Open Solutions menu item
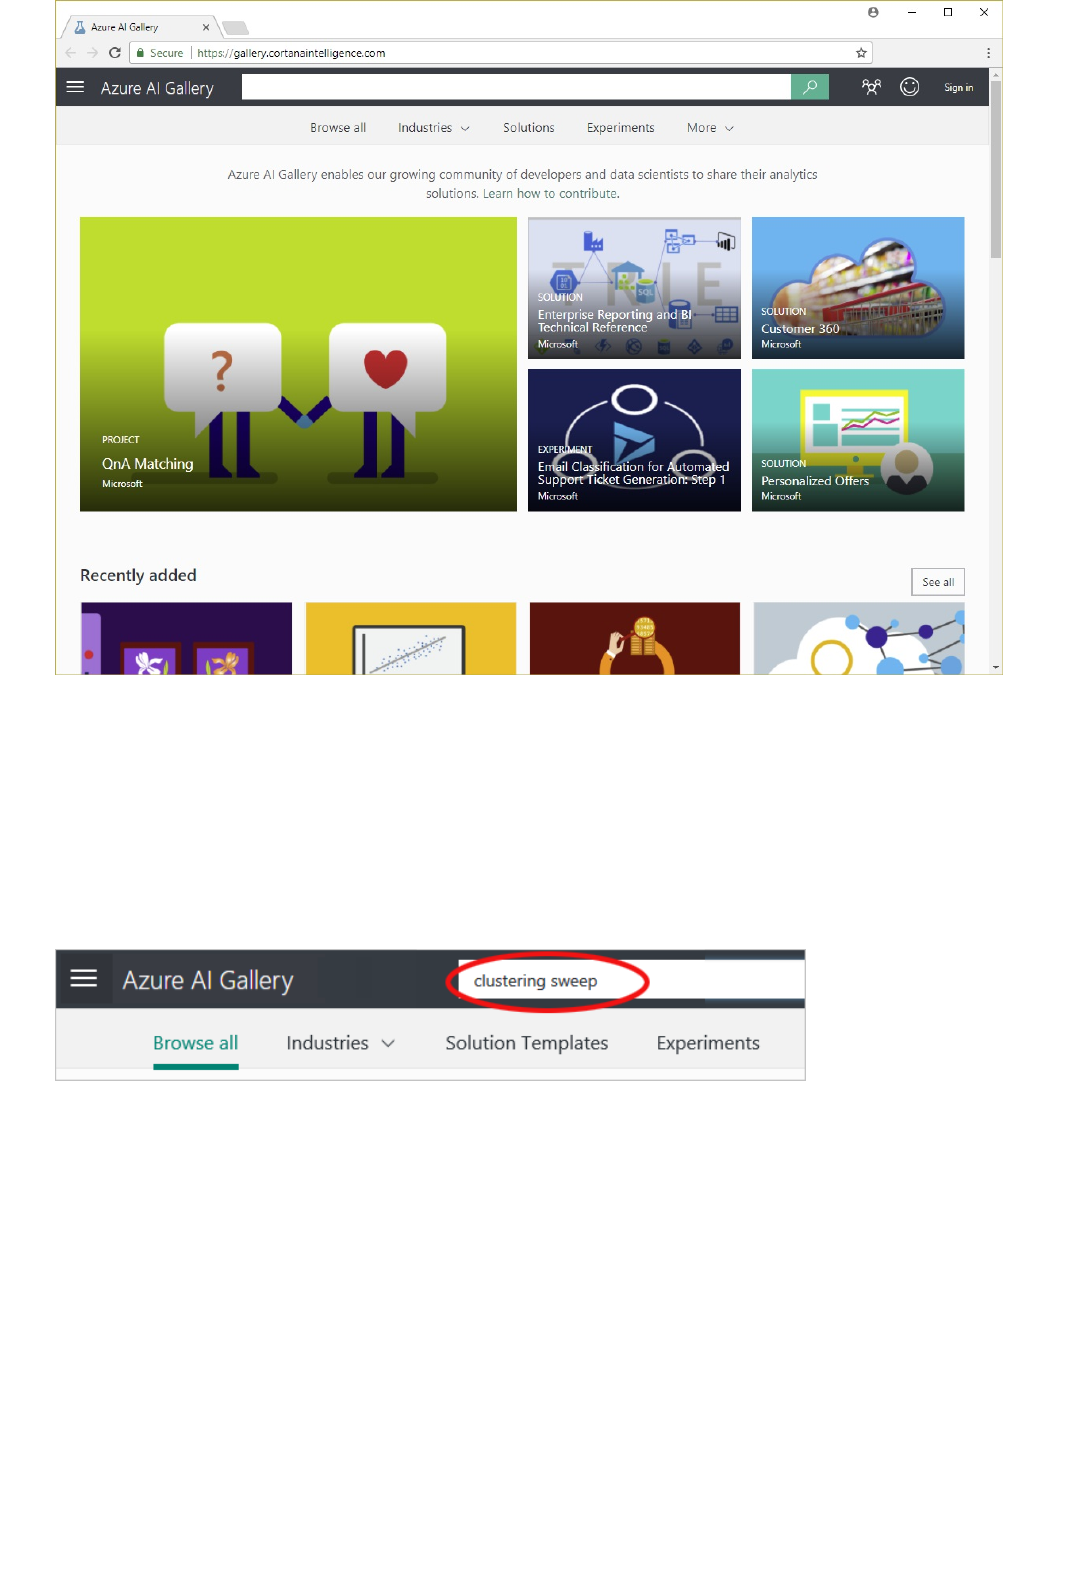The width and height of the screenshot is (1076, 1570). (x=528, y=128)
